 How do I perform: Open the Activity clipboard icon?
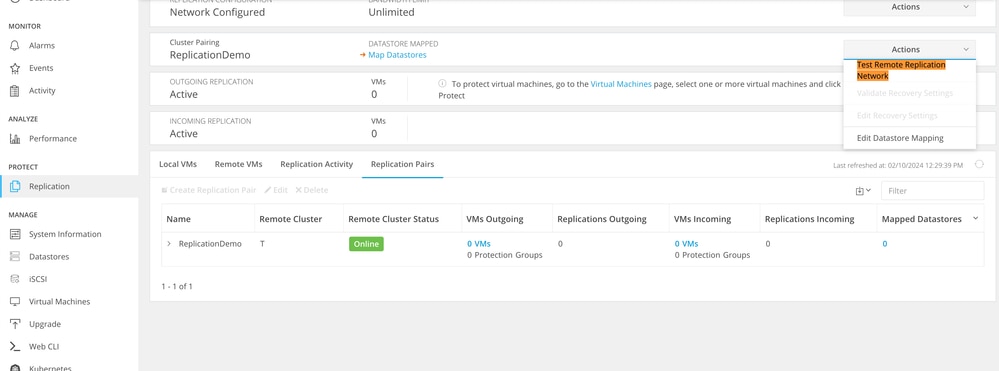[x=15, y=91]
